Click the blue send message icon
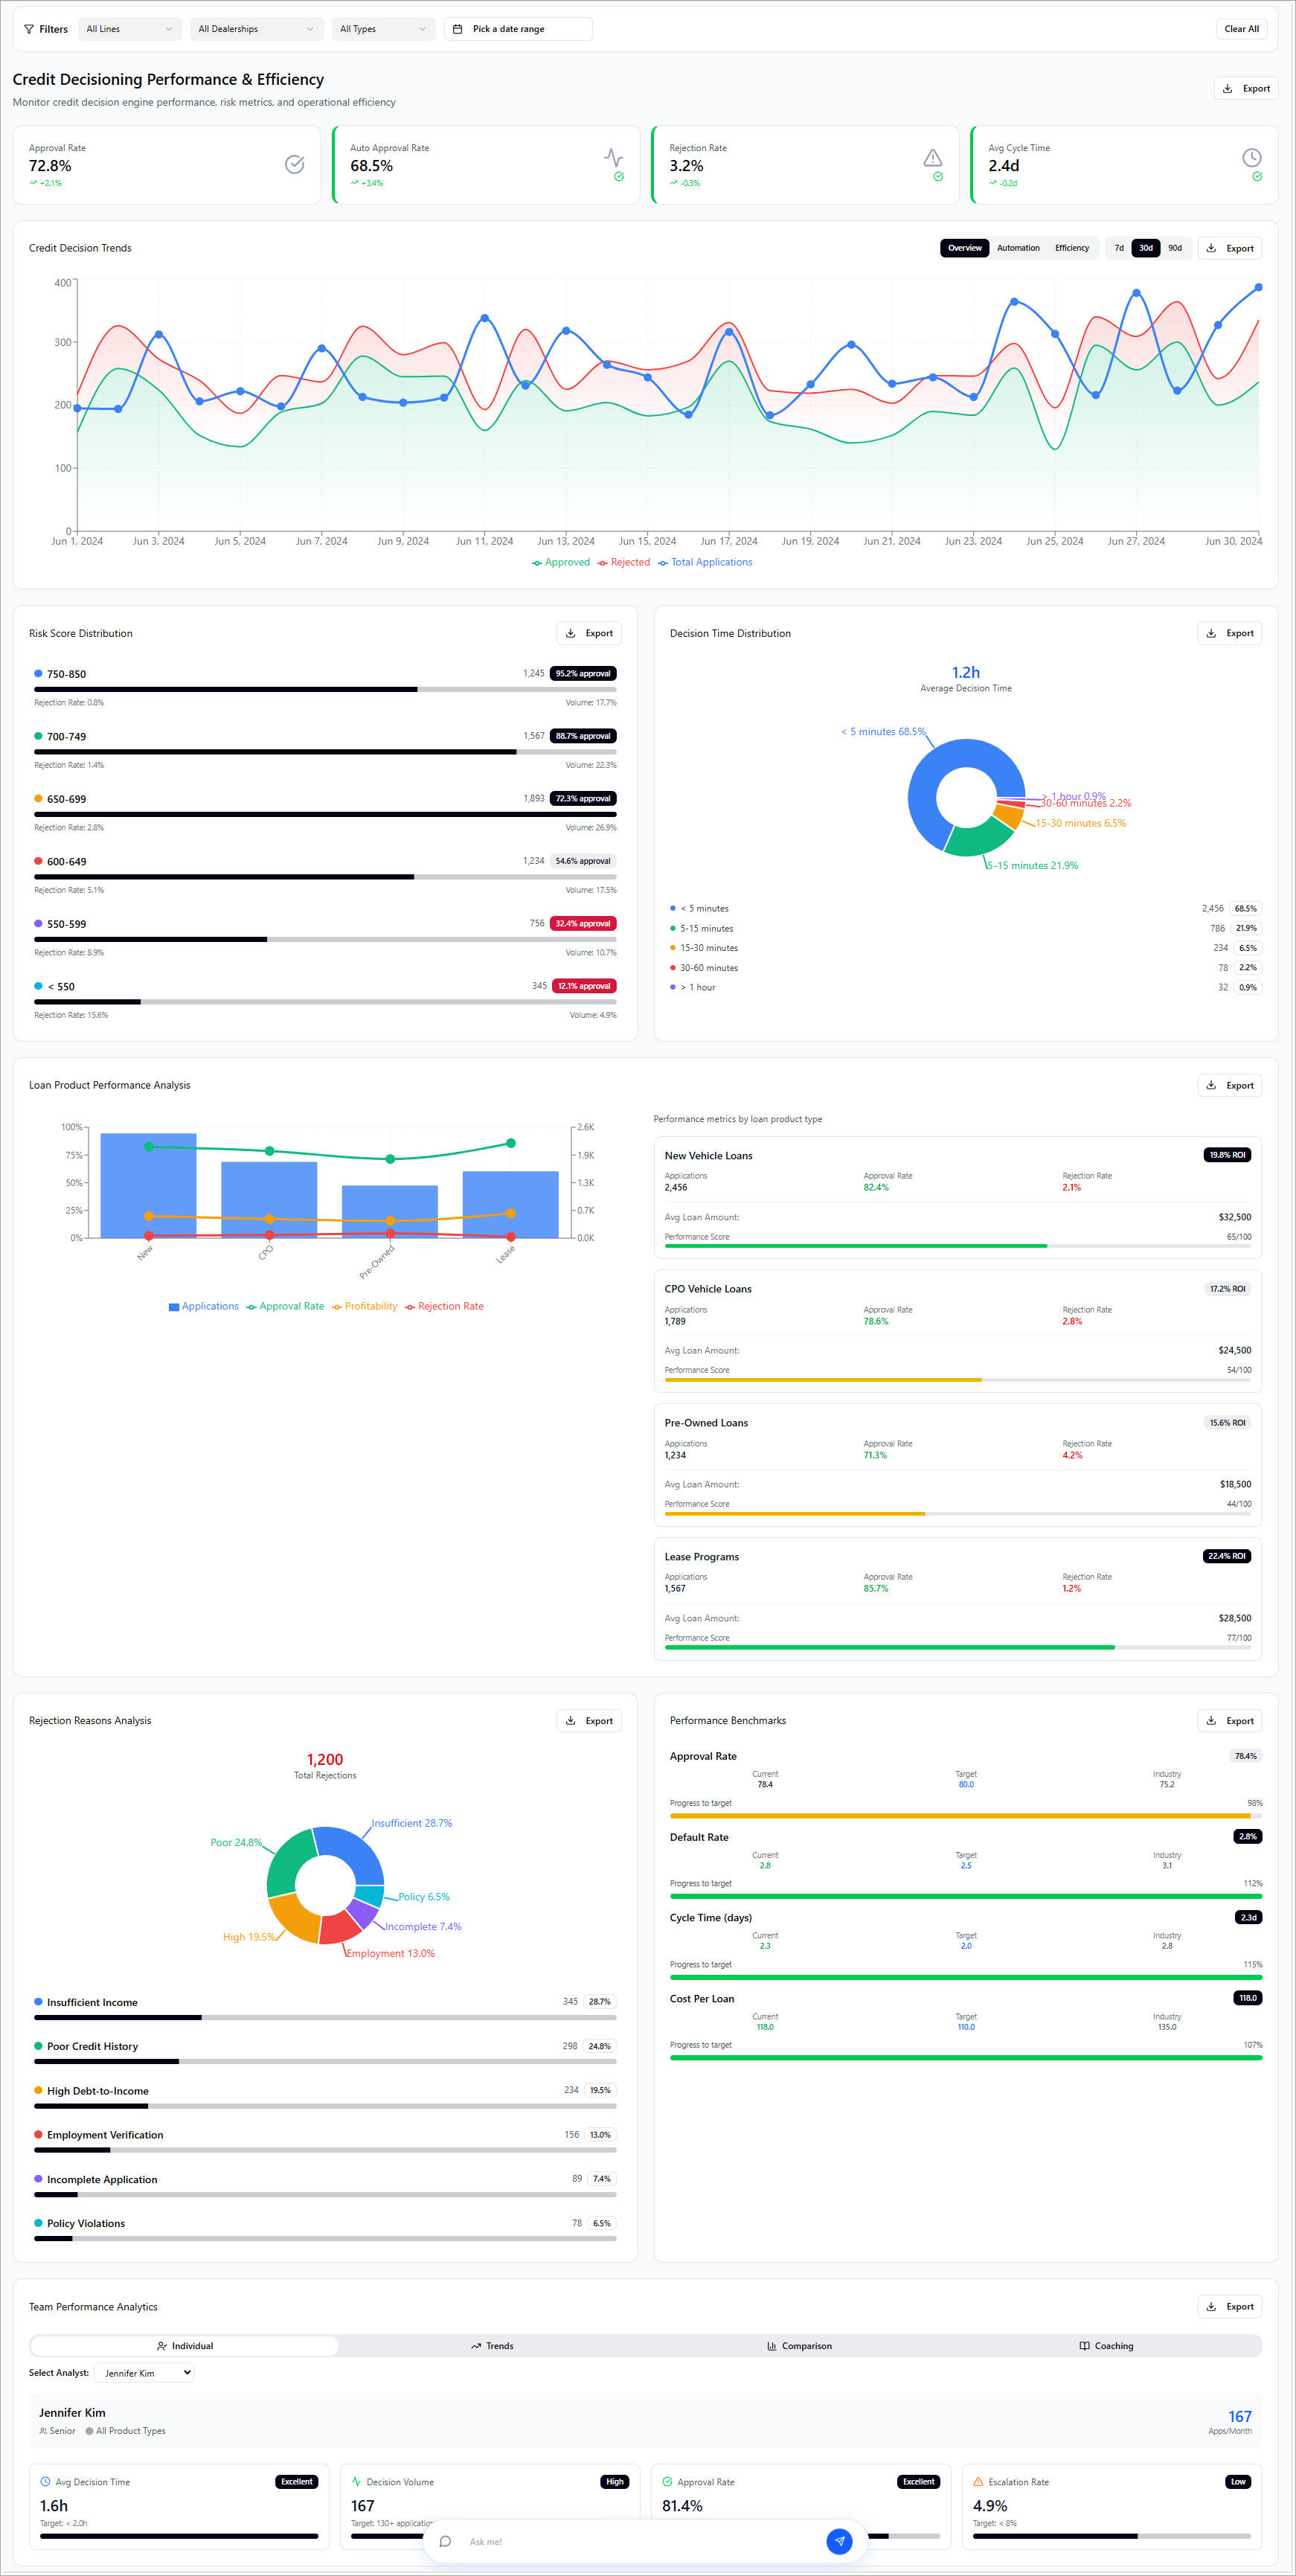1296x2576 pixels. pyautogui.click(x=839, y=2541)
